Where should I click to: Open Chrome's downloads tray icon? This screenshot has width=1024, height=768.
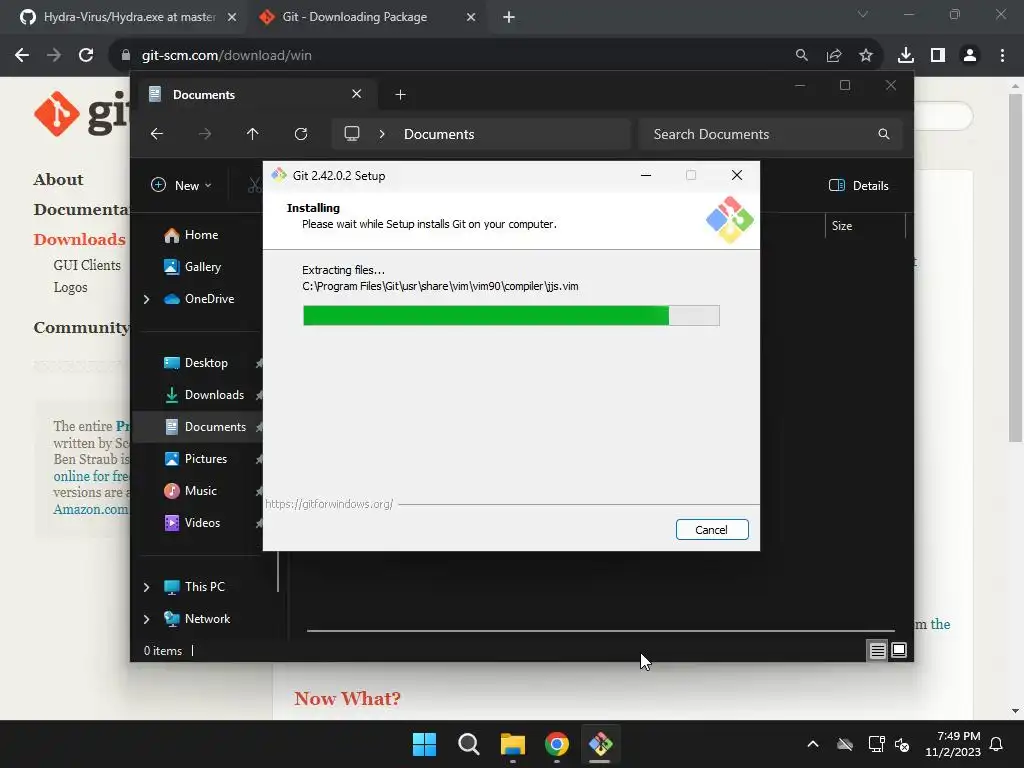(906, 56)
